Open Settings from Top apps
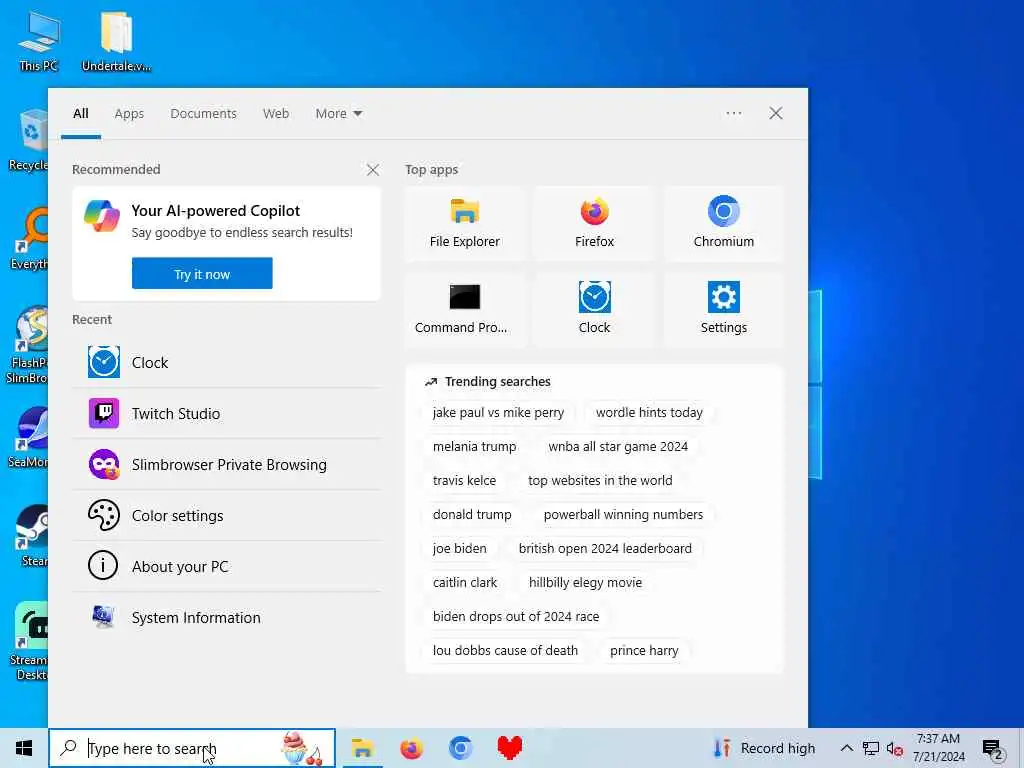1024x768 pixels. coord(723,310)
